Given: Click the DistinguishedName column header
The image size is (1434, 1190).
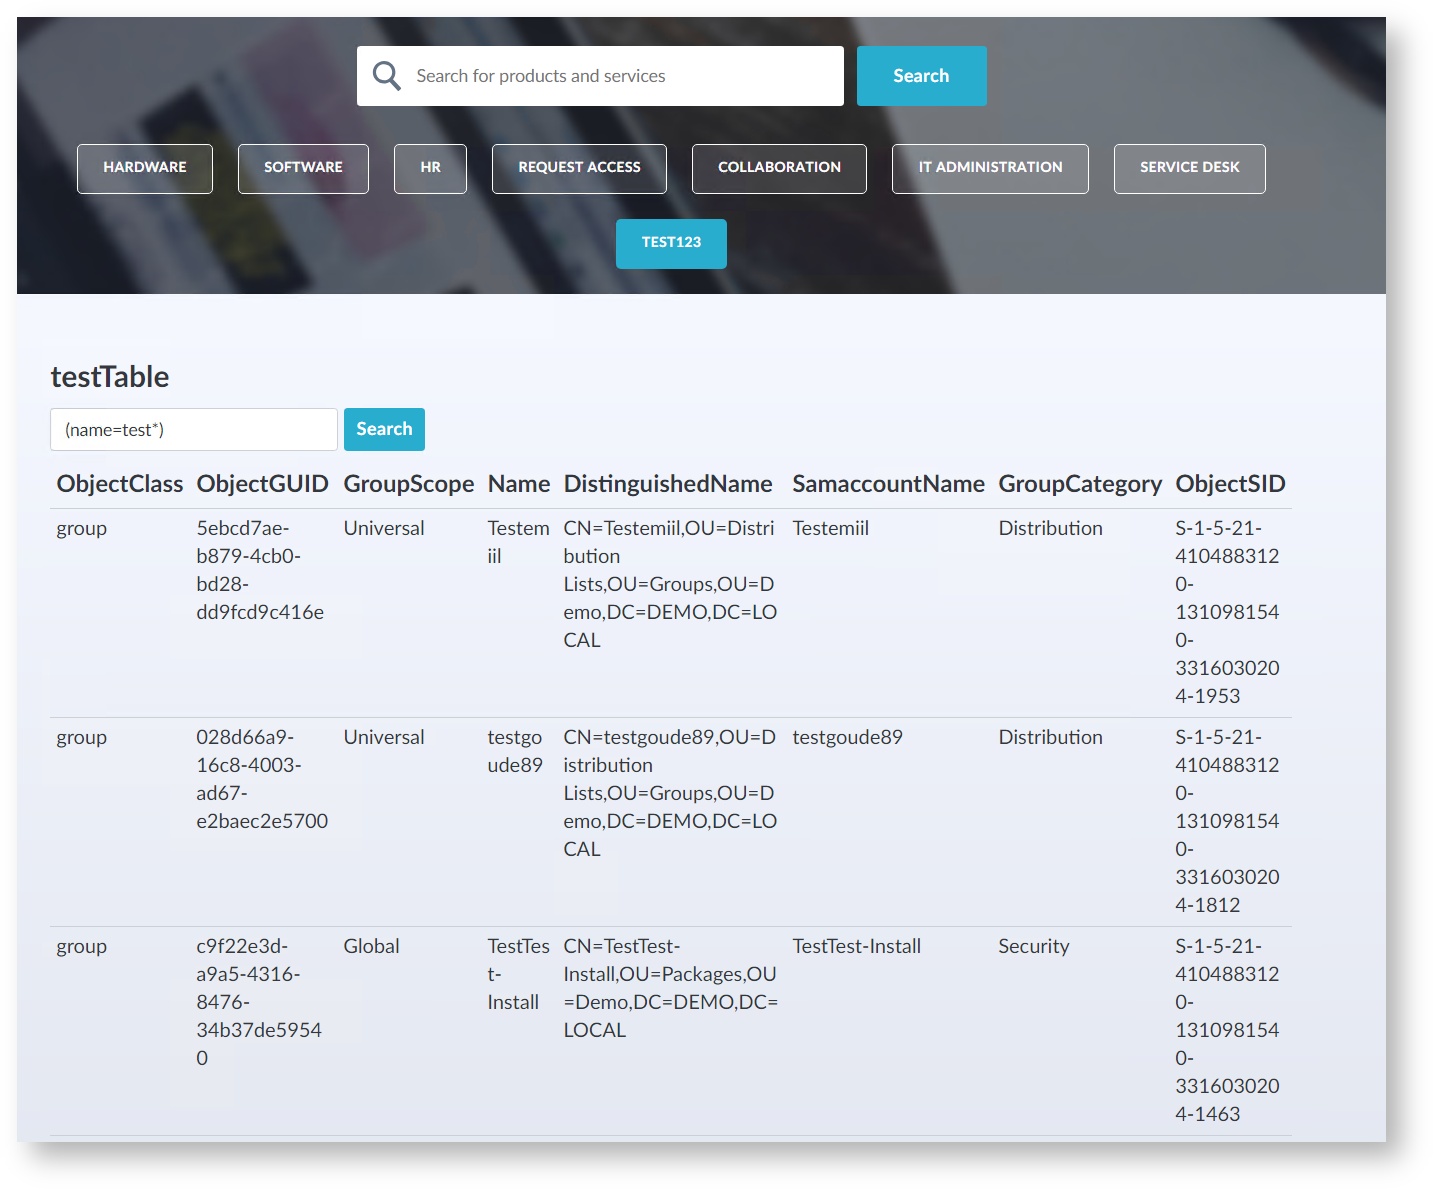Looking at the screenshot, I should [x=668, y=484].
